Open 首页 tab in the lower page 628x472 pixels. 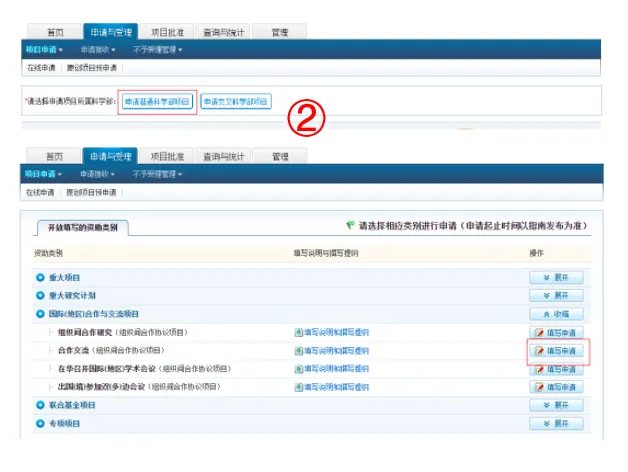tap(54, 156)
